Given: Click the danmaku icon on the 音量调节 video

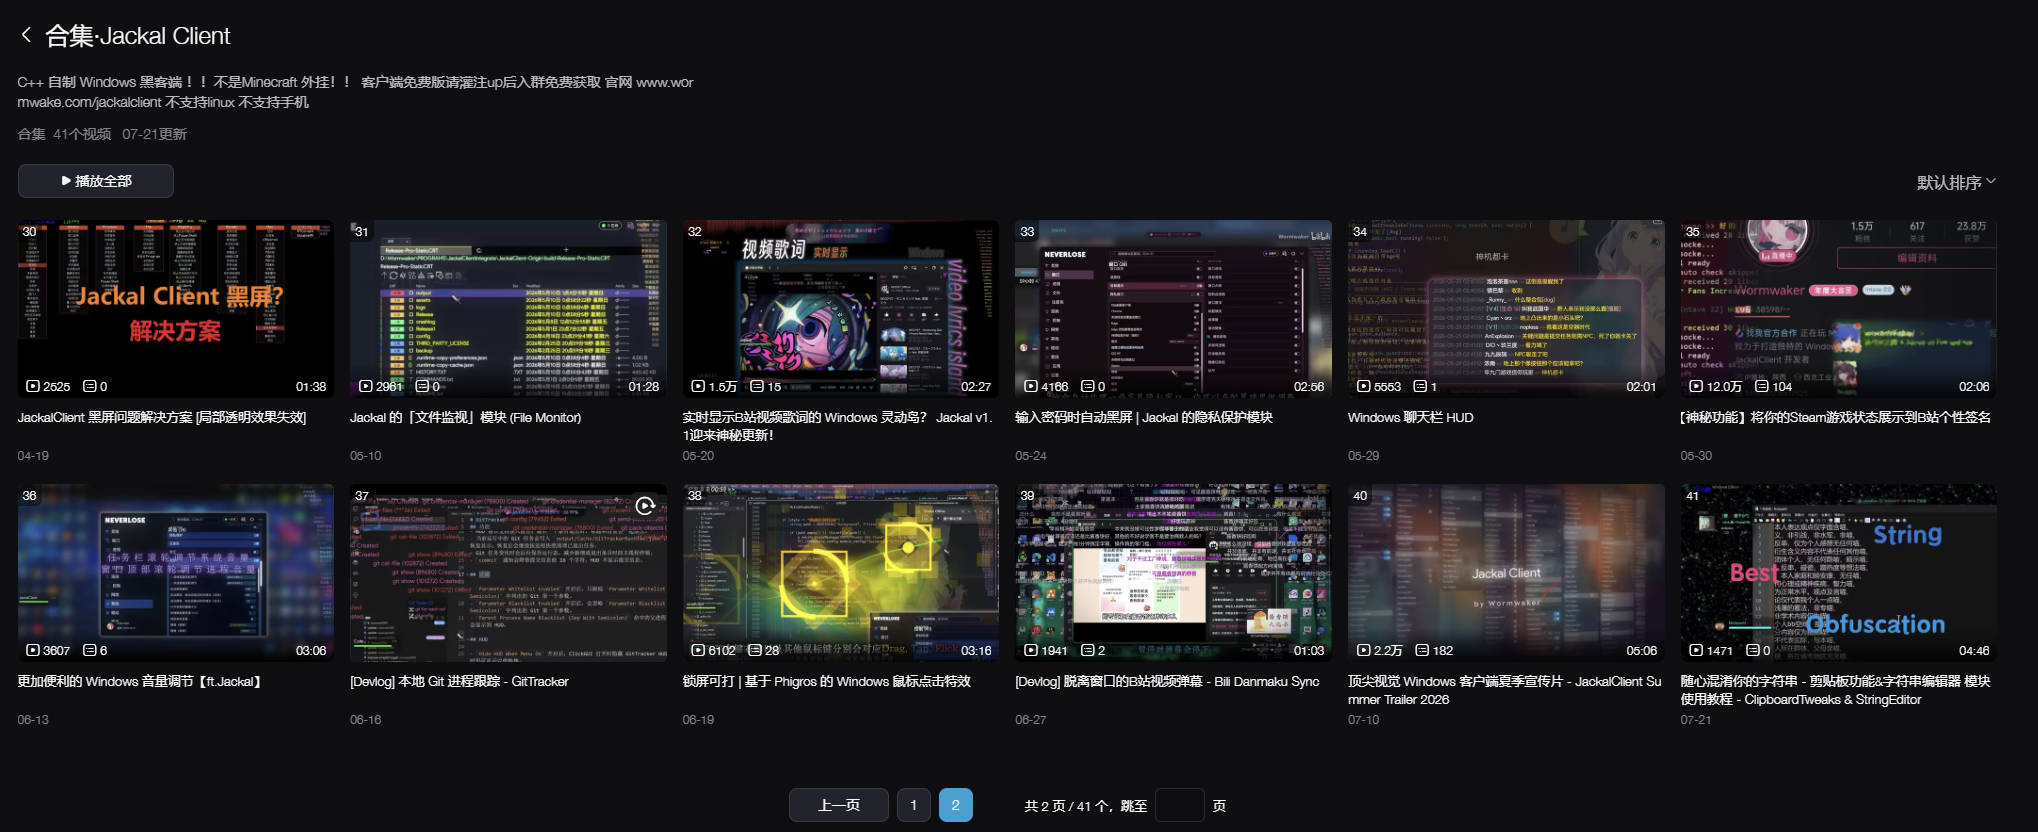Looking at the screenshot, I should click(x=89, y=650).
